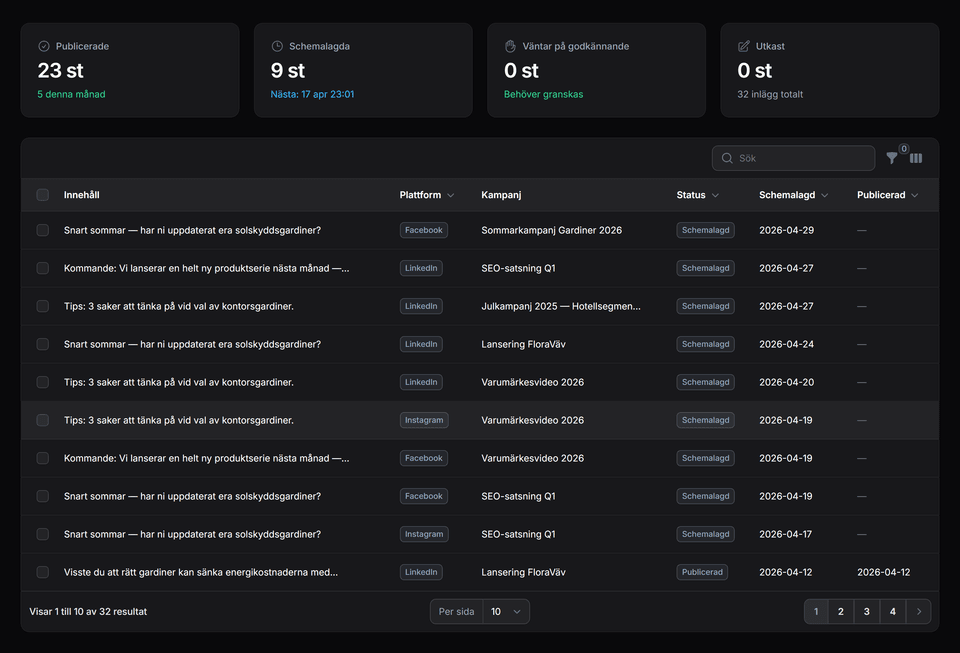Open the Julkampanj 2025 Hotellsegment campaign row
This screenshot has height=653, width=960.
click(x=560, y=306)
